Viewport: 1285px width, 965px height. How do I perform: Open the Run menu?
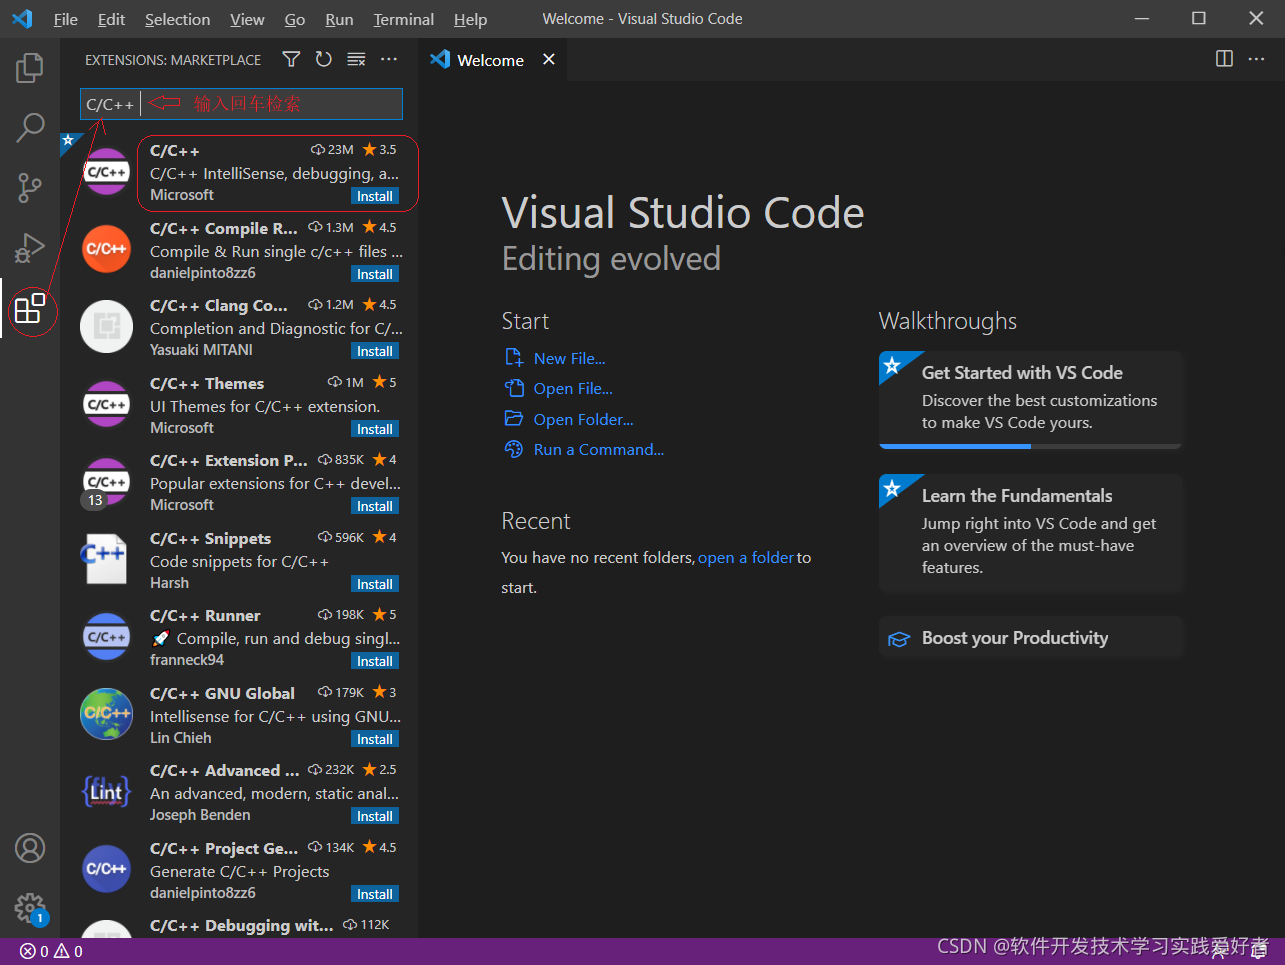[339, 19]
